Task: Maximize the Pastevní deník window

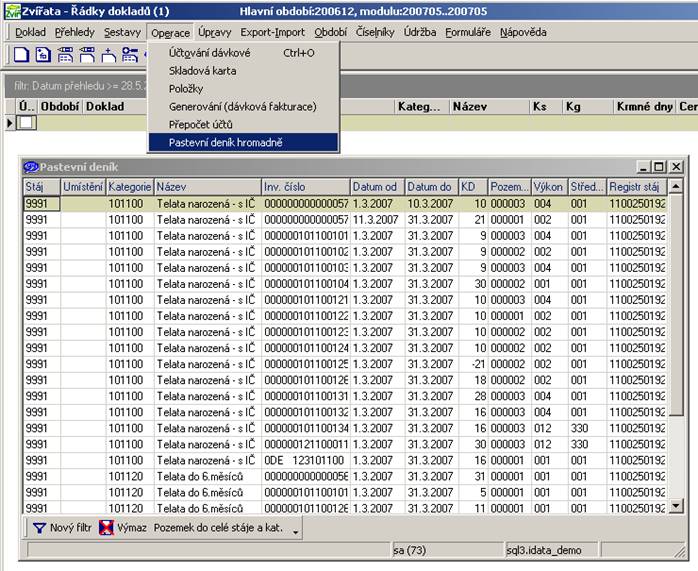Action: (x=659, y=167)
